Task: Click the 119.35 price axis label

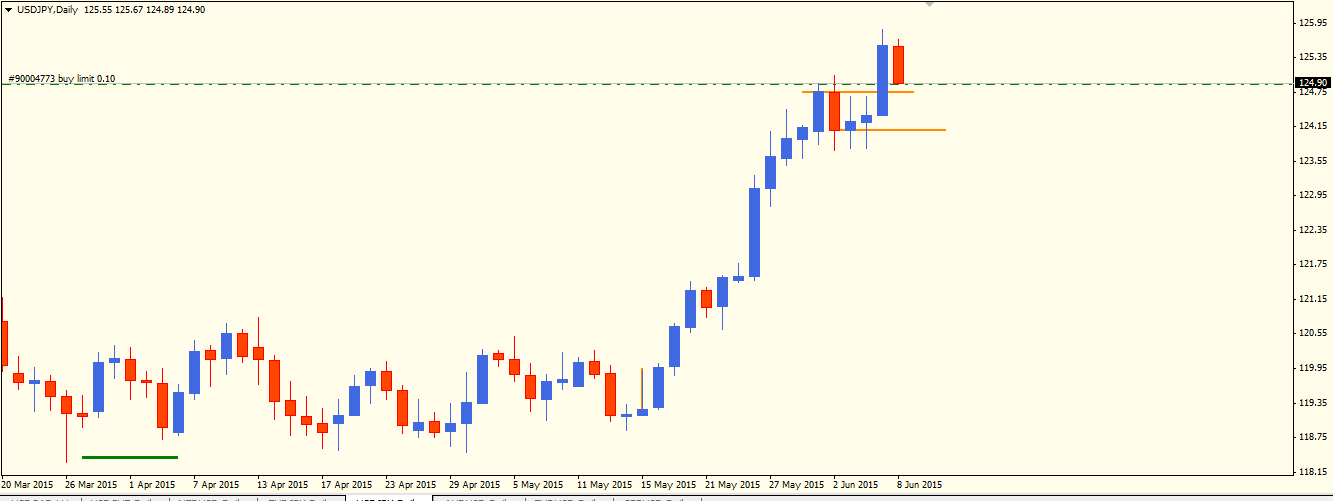Action: 1312,403
